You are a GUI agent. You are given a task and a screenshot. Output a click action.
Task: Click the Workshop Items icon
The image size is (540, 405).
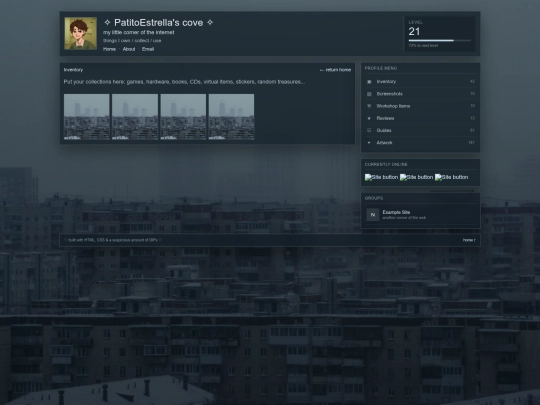coord(369,106)
